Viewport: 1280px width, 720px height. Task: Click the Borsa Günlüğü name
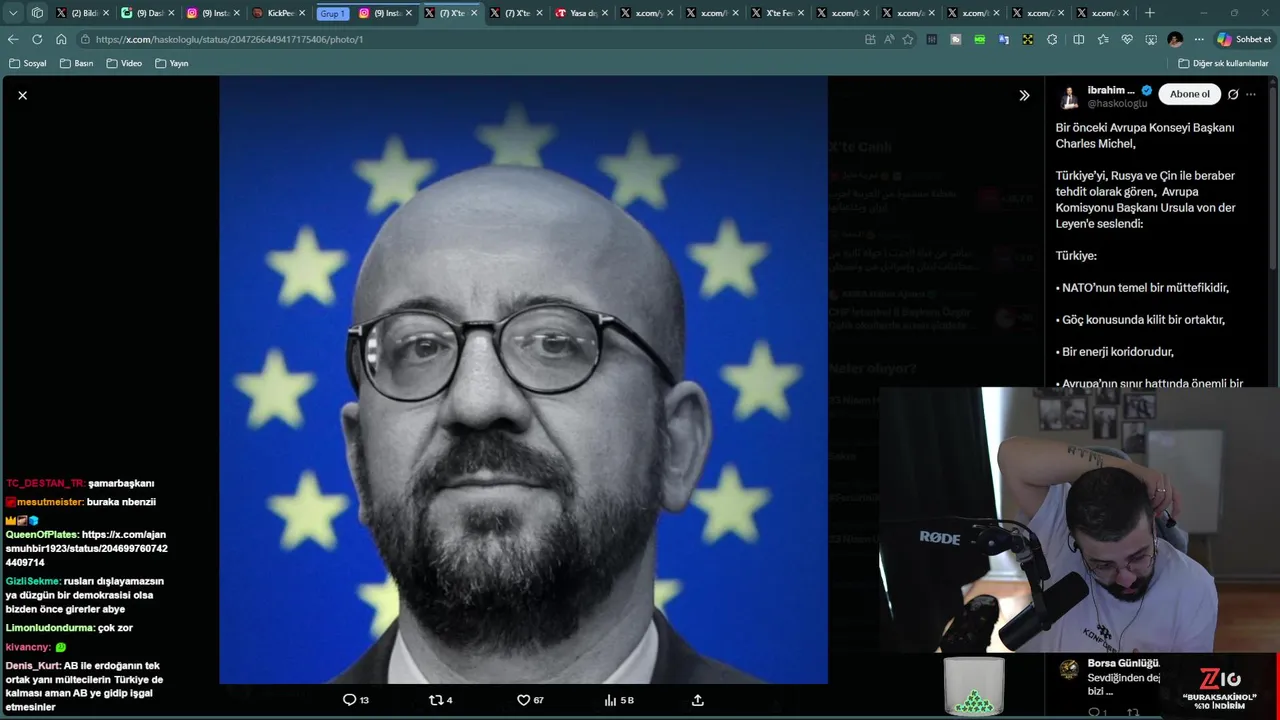pos(1123,663)
